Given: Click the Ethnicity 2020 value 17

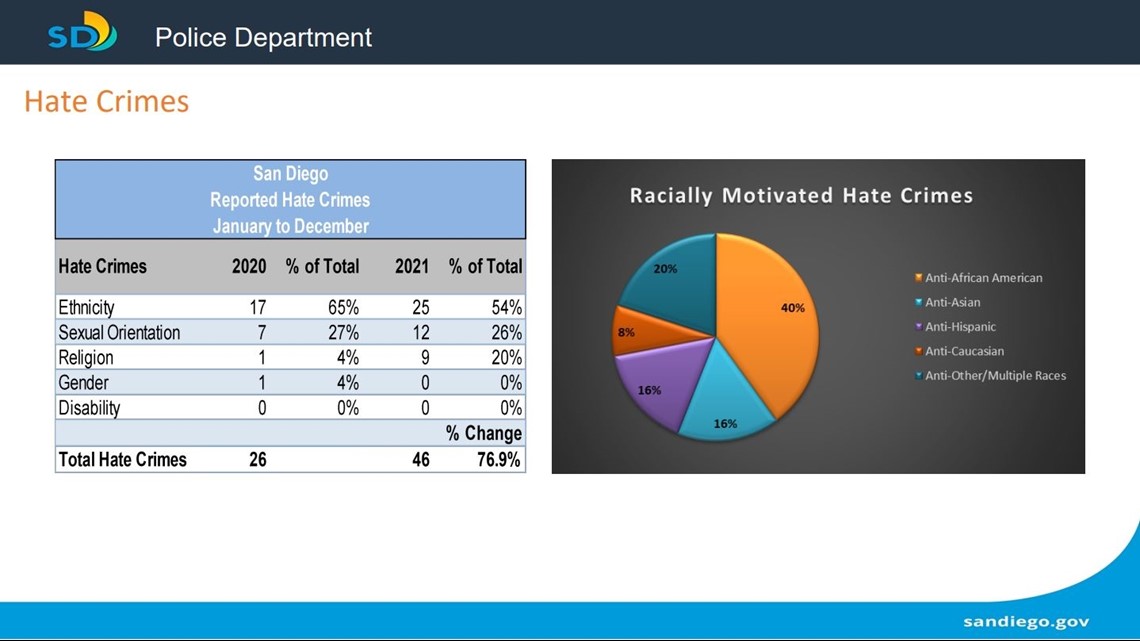Looking at the screenshot, I should (x=257, y=307).
